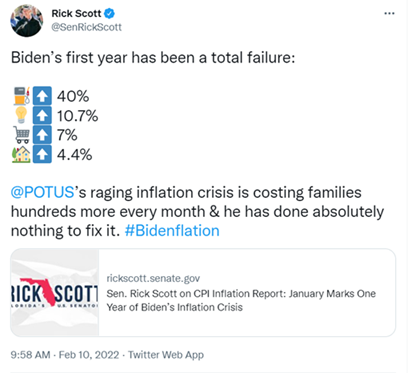Click the shopping cart emoji
Screen dimensions: 408x373
pyautogui.click(x=21, y=135)
